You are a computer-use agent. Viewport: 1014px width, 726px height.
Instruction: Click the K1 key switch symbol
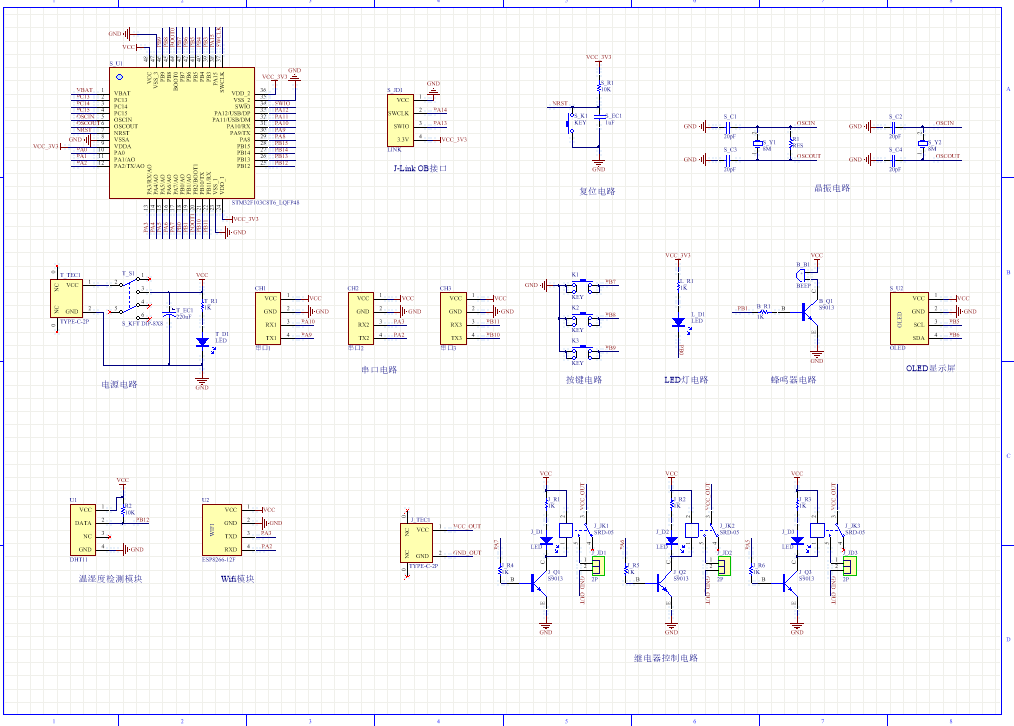point(578,286)
